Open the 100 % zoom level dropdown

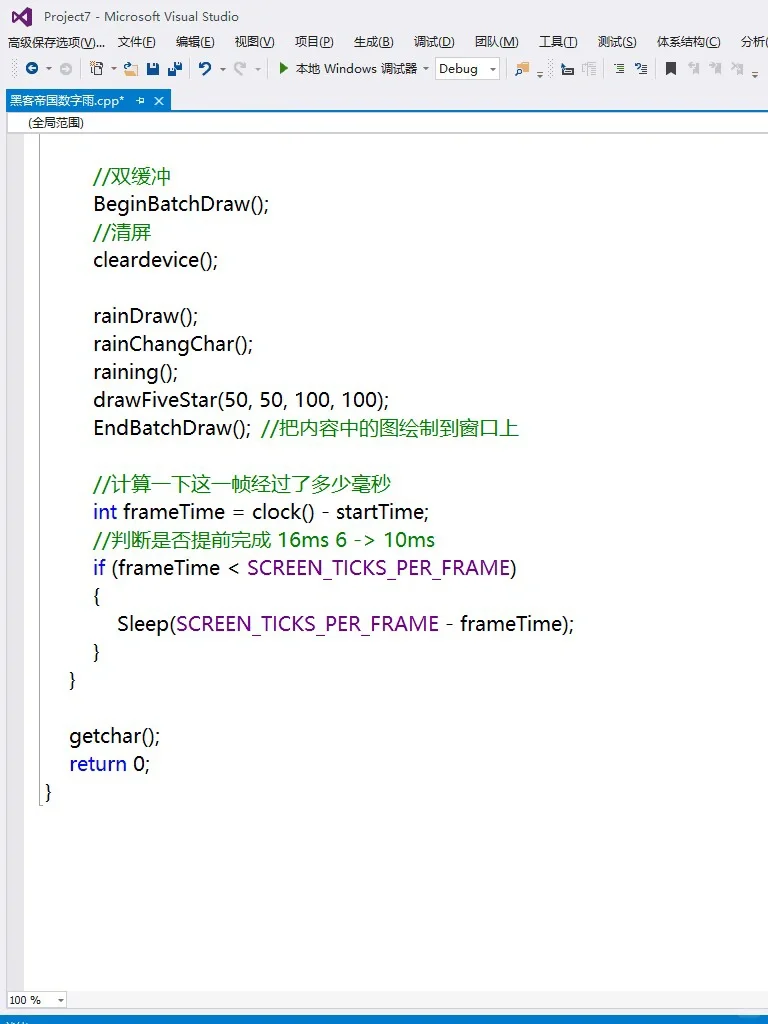[37, 1000]
